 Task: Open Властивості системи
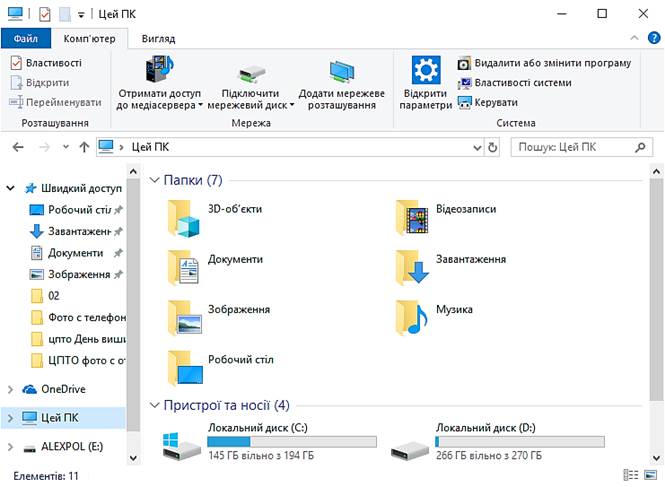pos(514,83)
